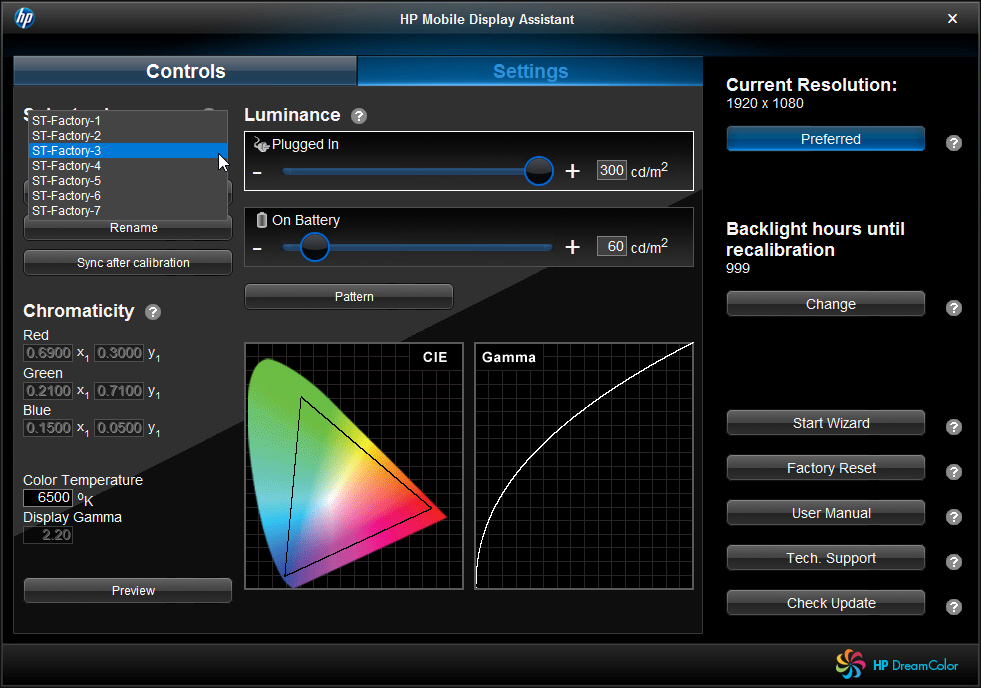Switch to the Settings tab
The image size is (981, 688).
(x=530, y=71)
